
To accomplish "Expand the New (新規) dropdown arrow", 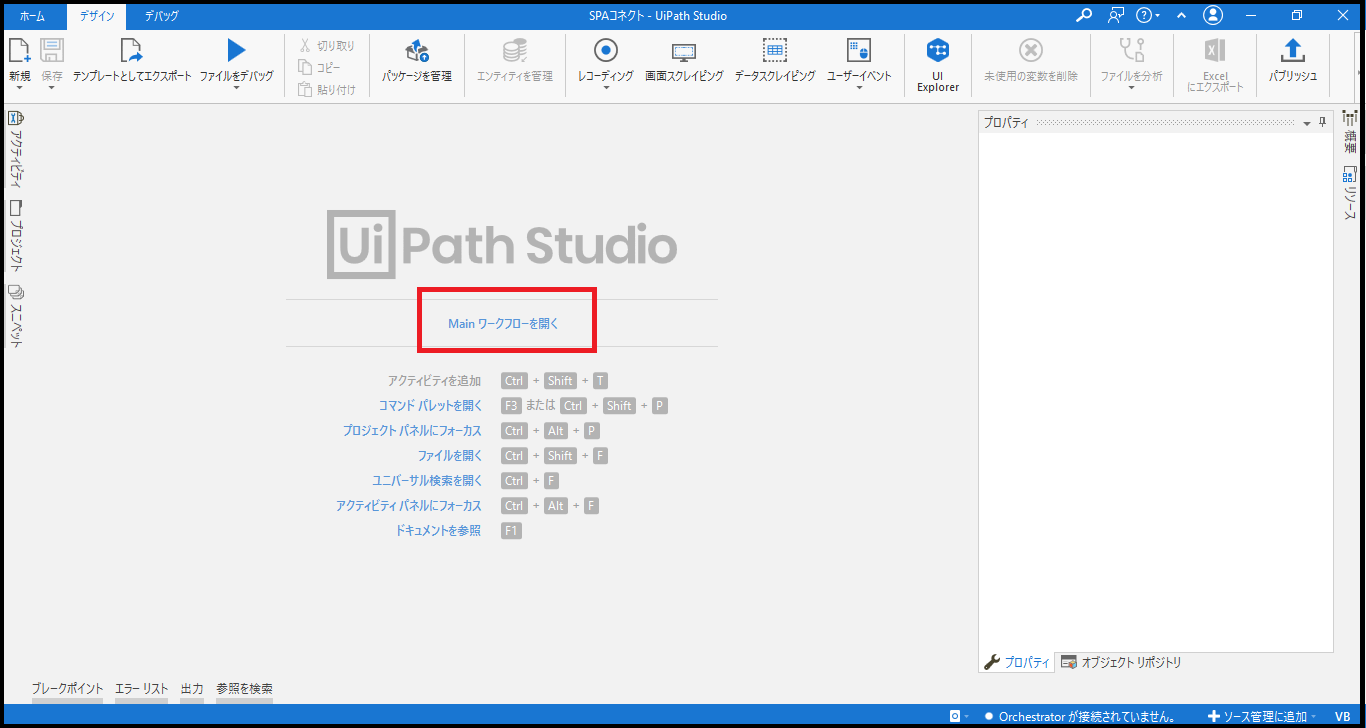I will (x=19, y=88).
